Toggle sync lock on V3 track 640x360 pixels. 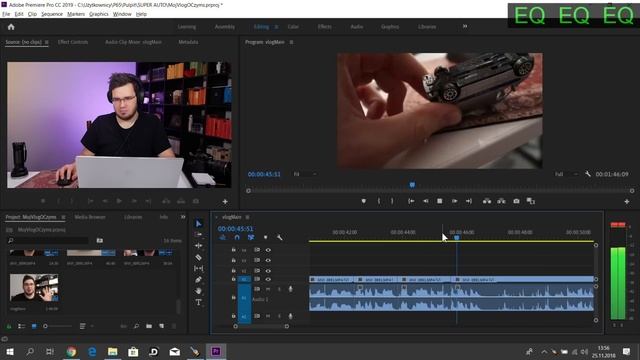point(257,260)
